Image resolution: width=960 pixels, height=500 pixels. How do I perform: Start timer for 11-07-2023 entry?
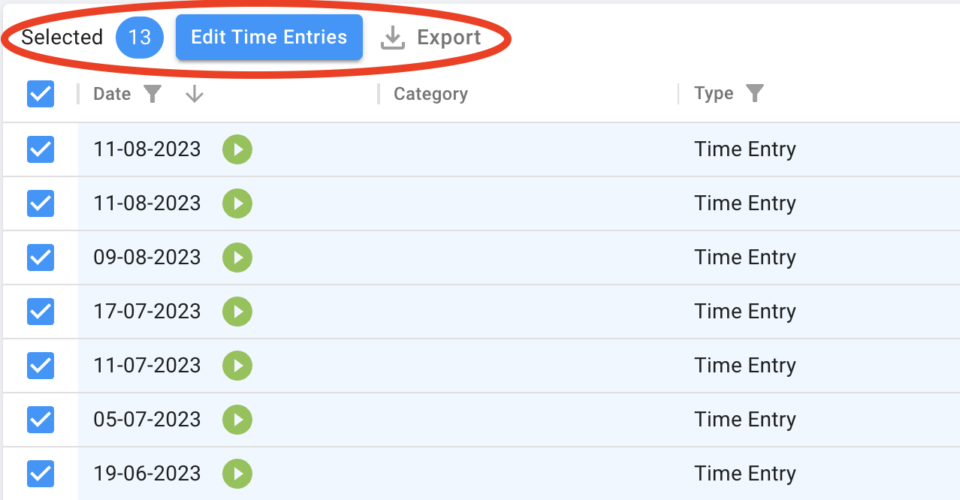[x=237, y=366]
